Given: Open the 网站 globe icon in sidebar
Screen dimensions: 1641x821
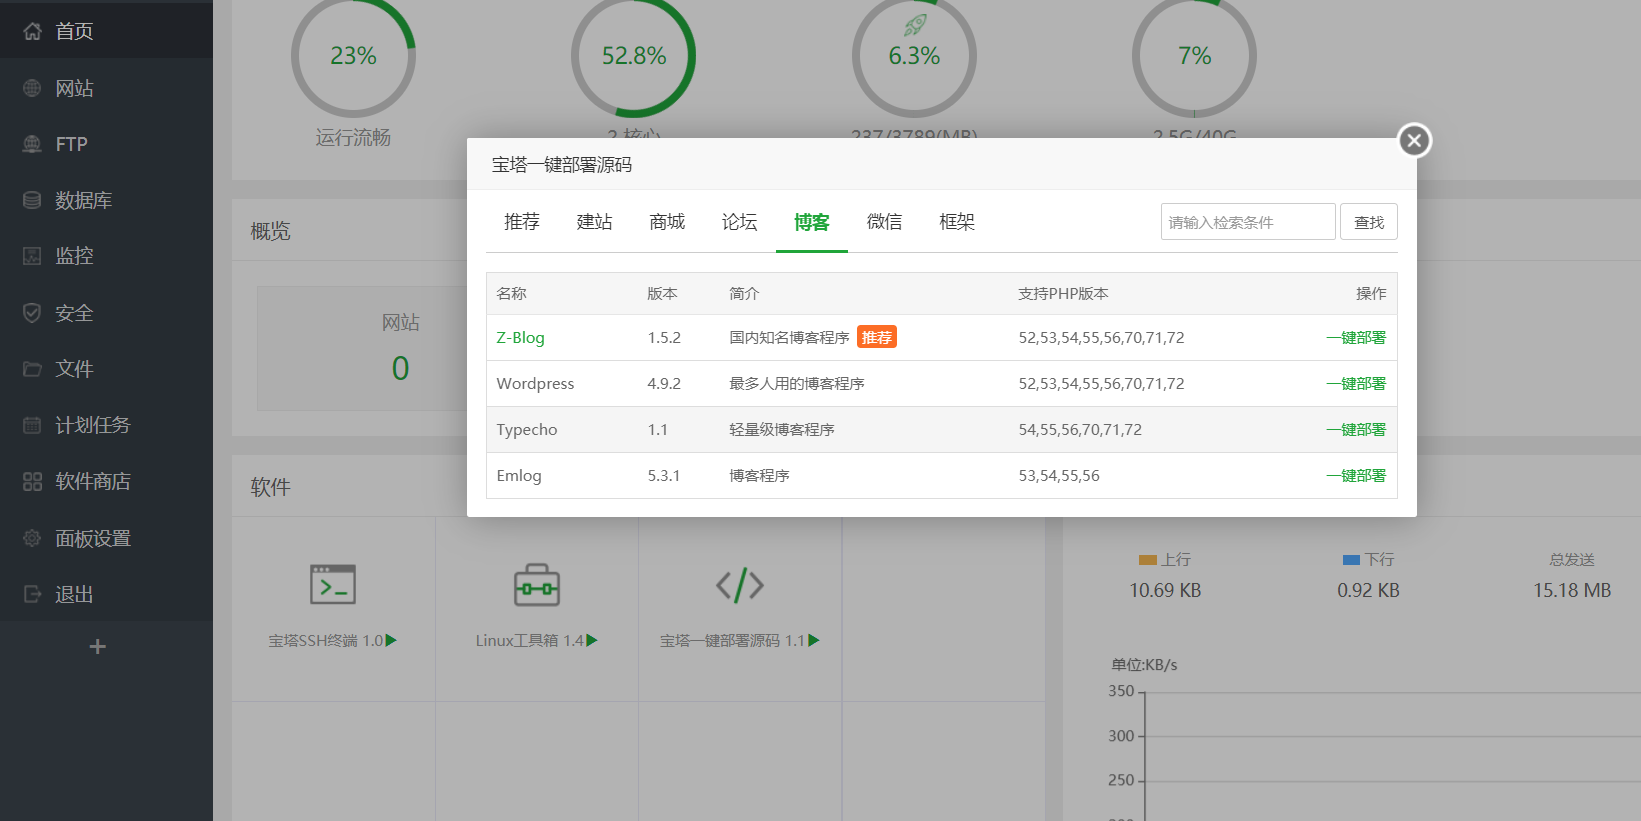Looking at the screenshot, I should (x=32, y=88).
